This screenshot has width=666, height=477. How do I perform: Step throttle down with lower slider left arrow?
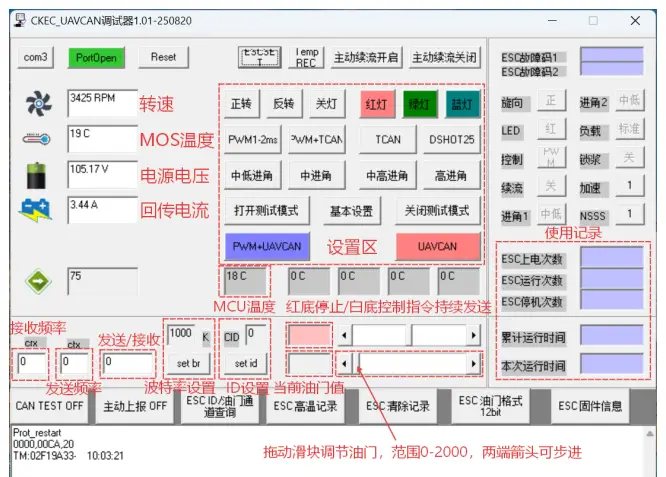coord(345,363)
